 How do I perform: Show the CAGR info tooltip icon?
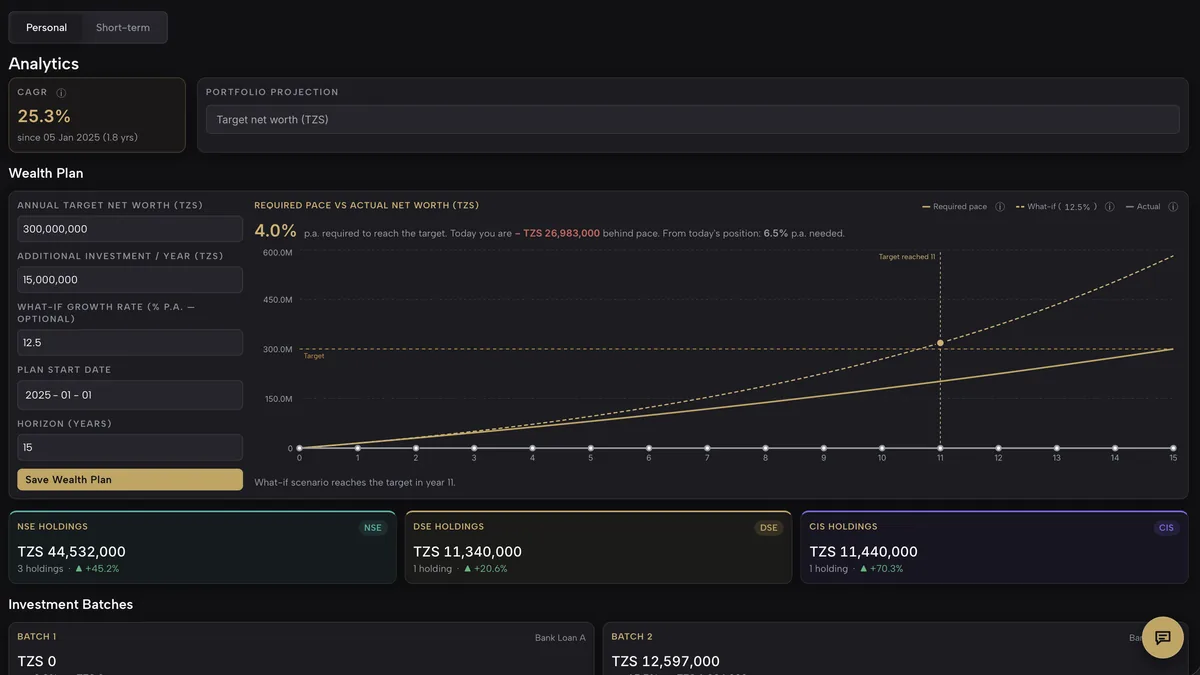point(61,93)
